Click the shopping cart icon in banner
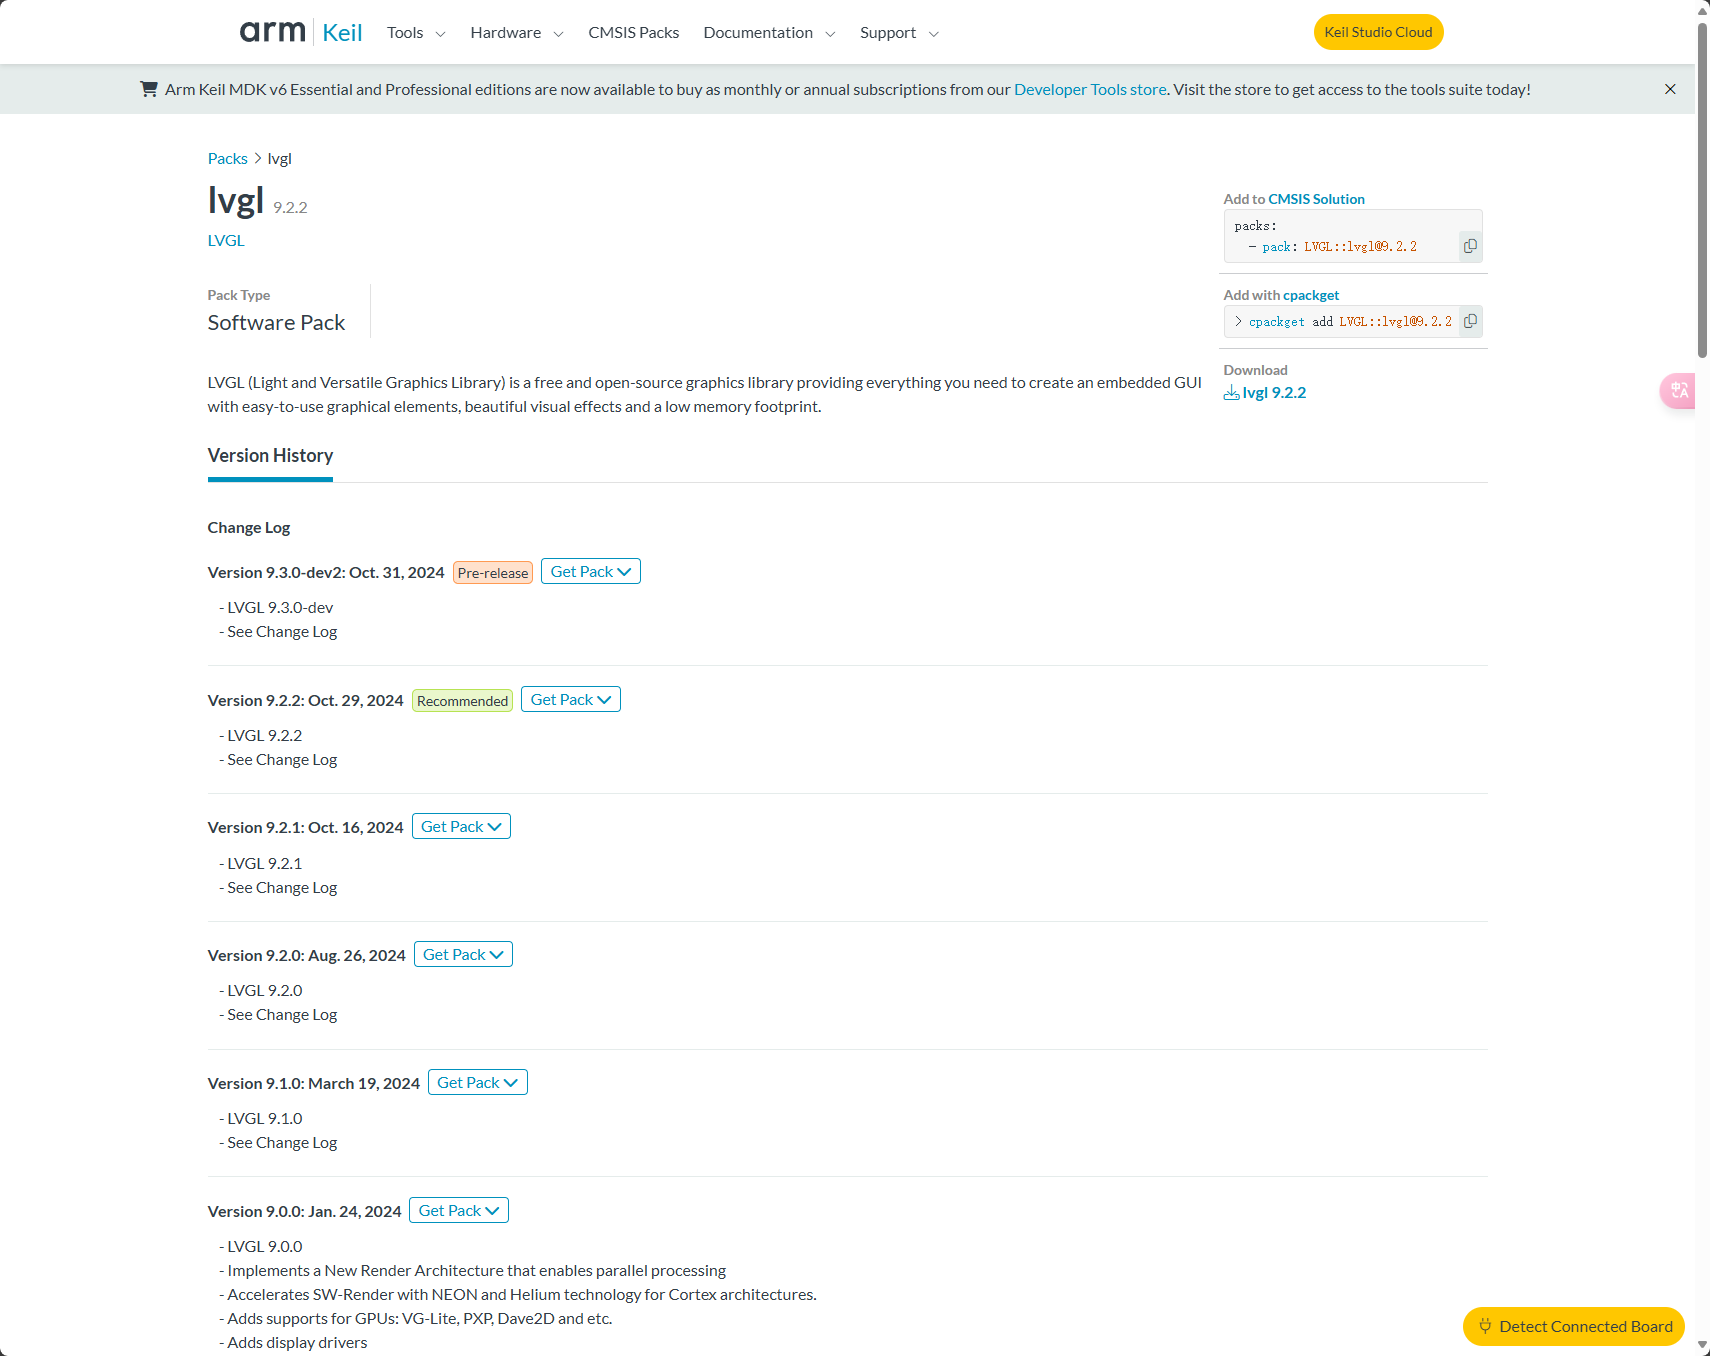 click(x=149, y=89)
